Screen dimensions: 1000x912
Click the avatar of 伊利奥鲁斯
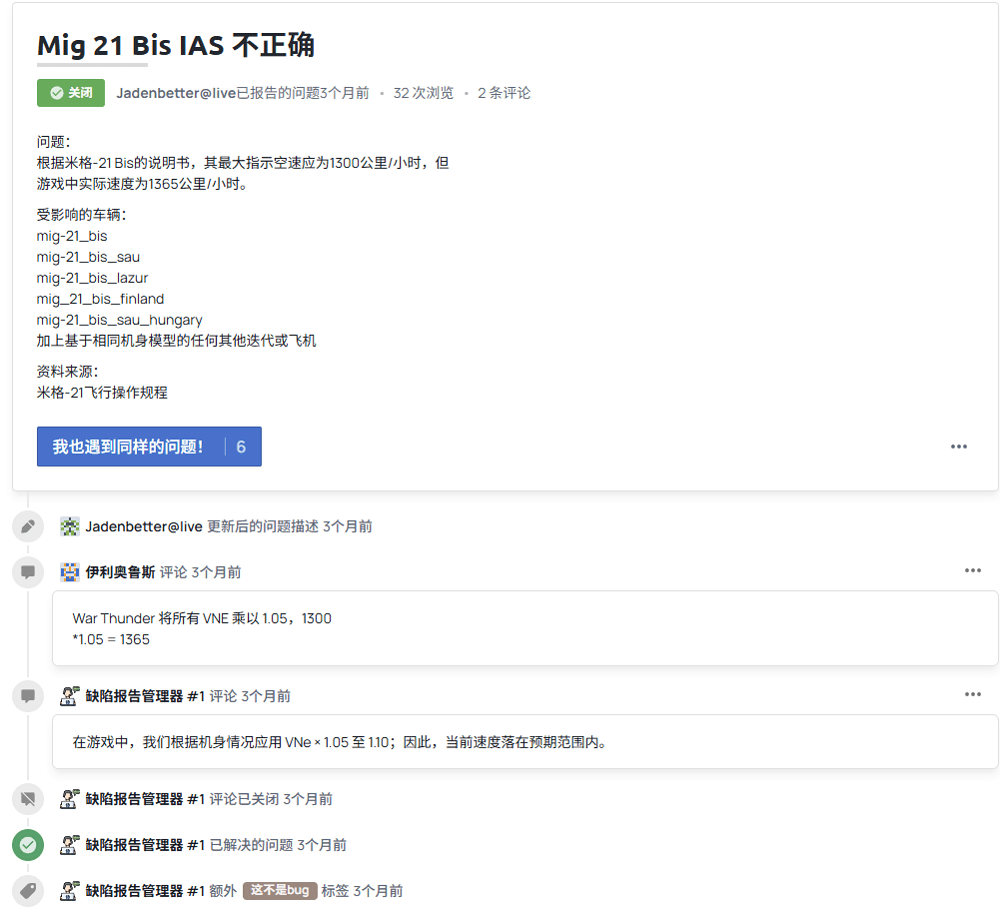tap(70, 571)
